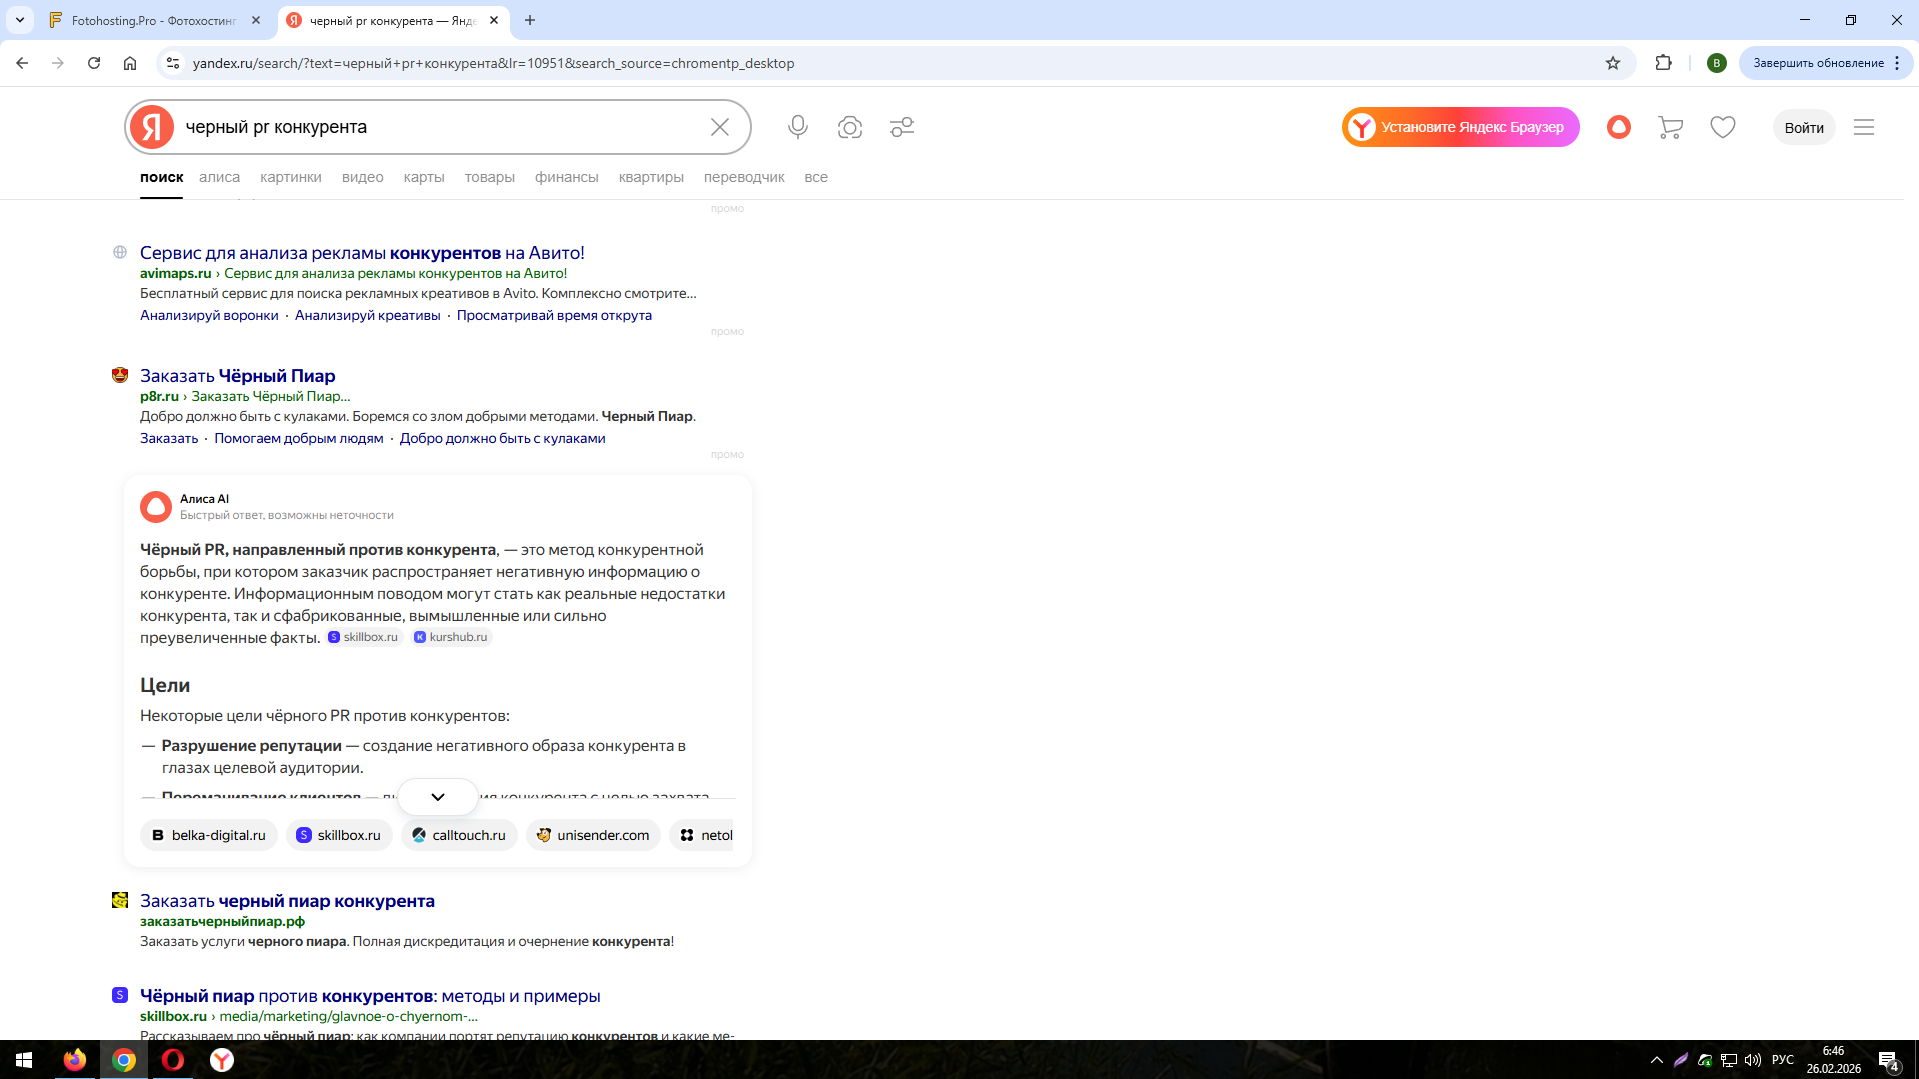Select the 'товары' search tab

coord(490,177)
